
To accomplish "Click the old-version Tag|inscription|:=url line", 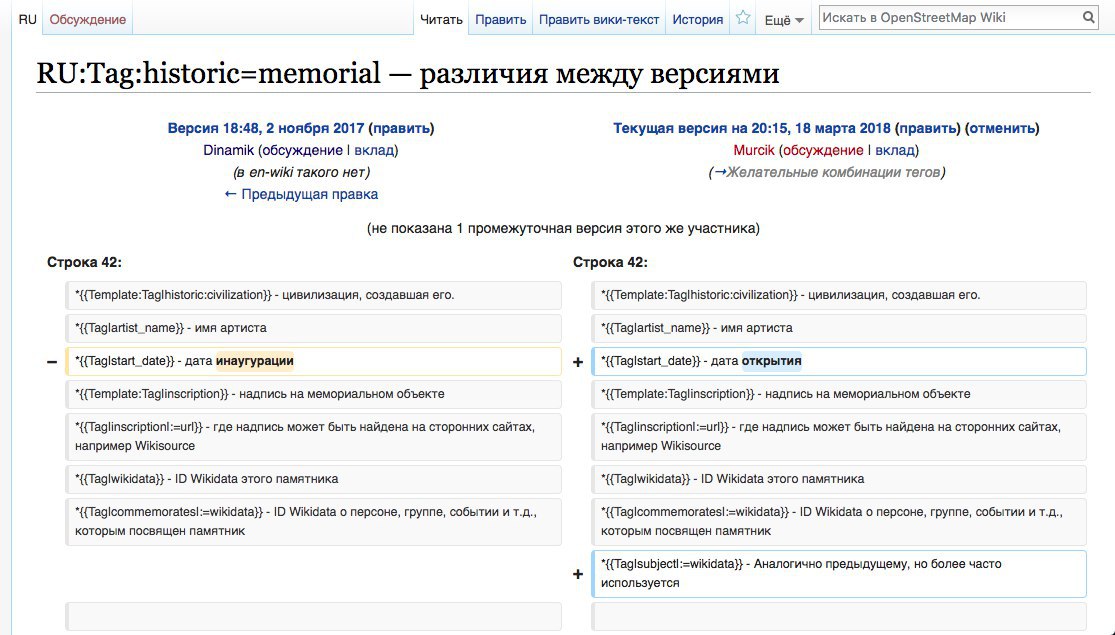I will (x=313, y=436).
